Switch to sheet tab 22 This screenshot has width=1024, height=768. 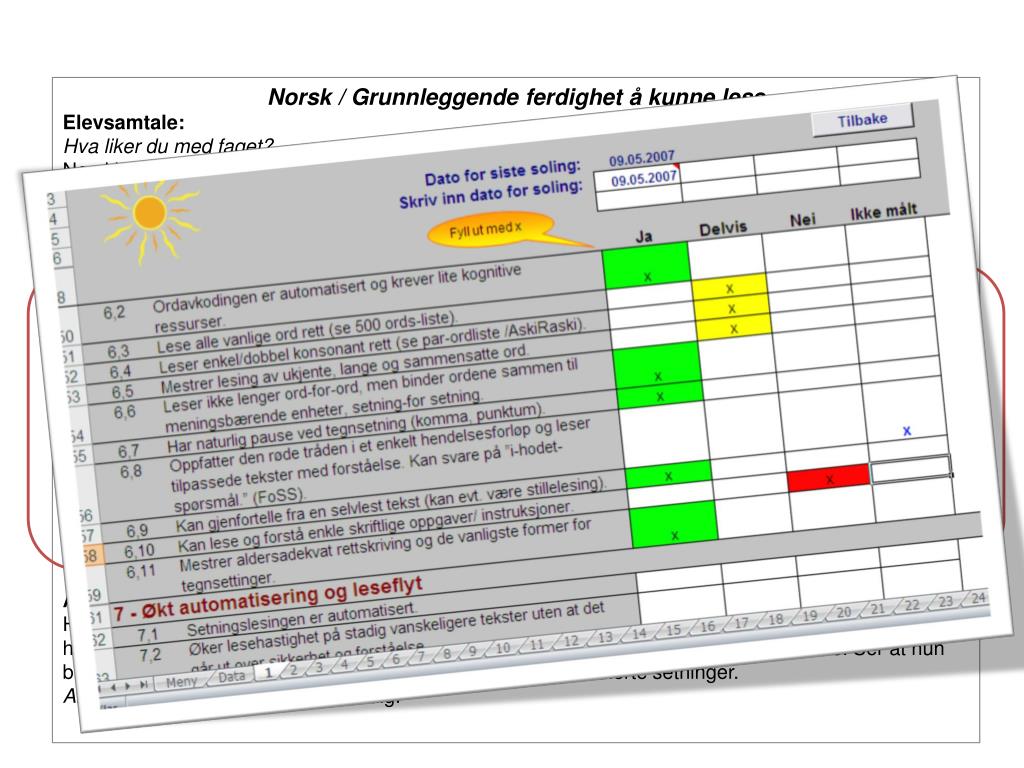[x=912, y=605]
